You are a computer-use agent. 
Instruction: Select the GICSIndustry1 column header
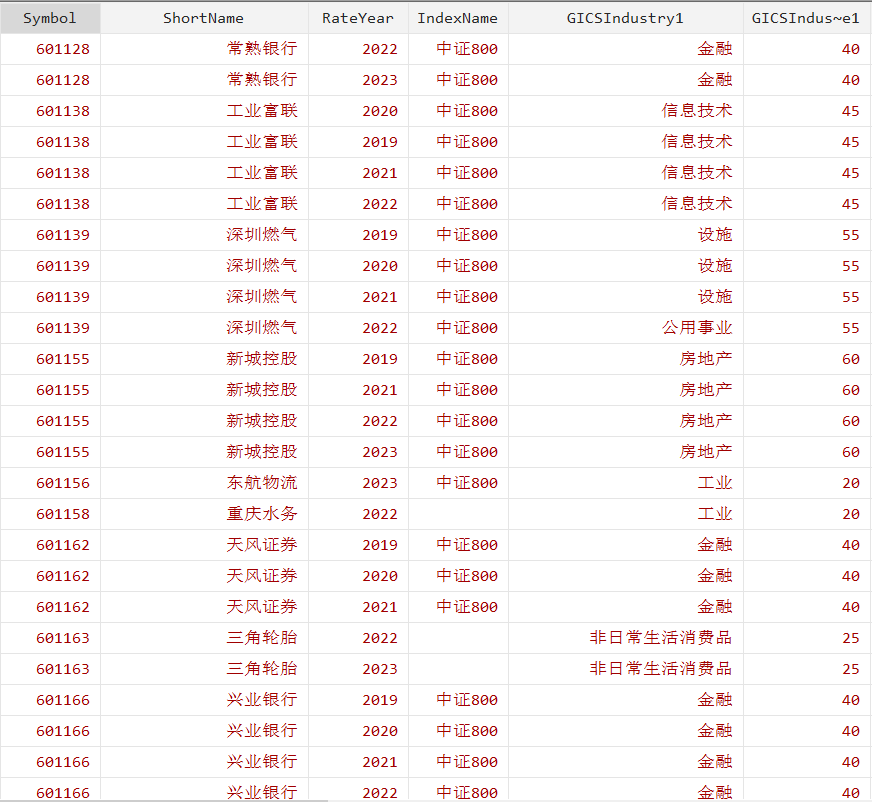(x=626, y=18)
